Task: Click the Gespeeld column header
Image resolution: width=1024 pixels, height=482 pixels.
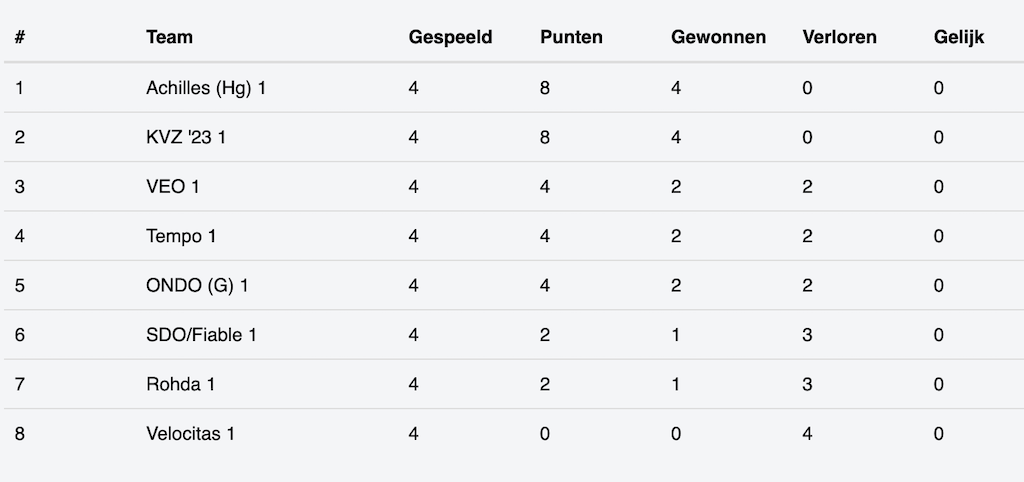Action: 450,38
